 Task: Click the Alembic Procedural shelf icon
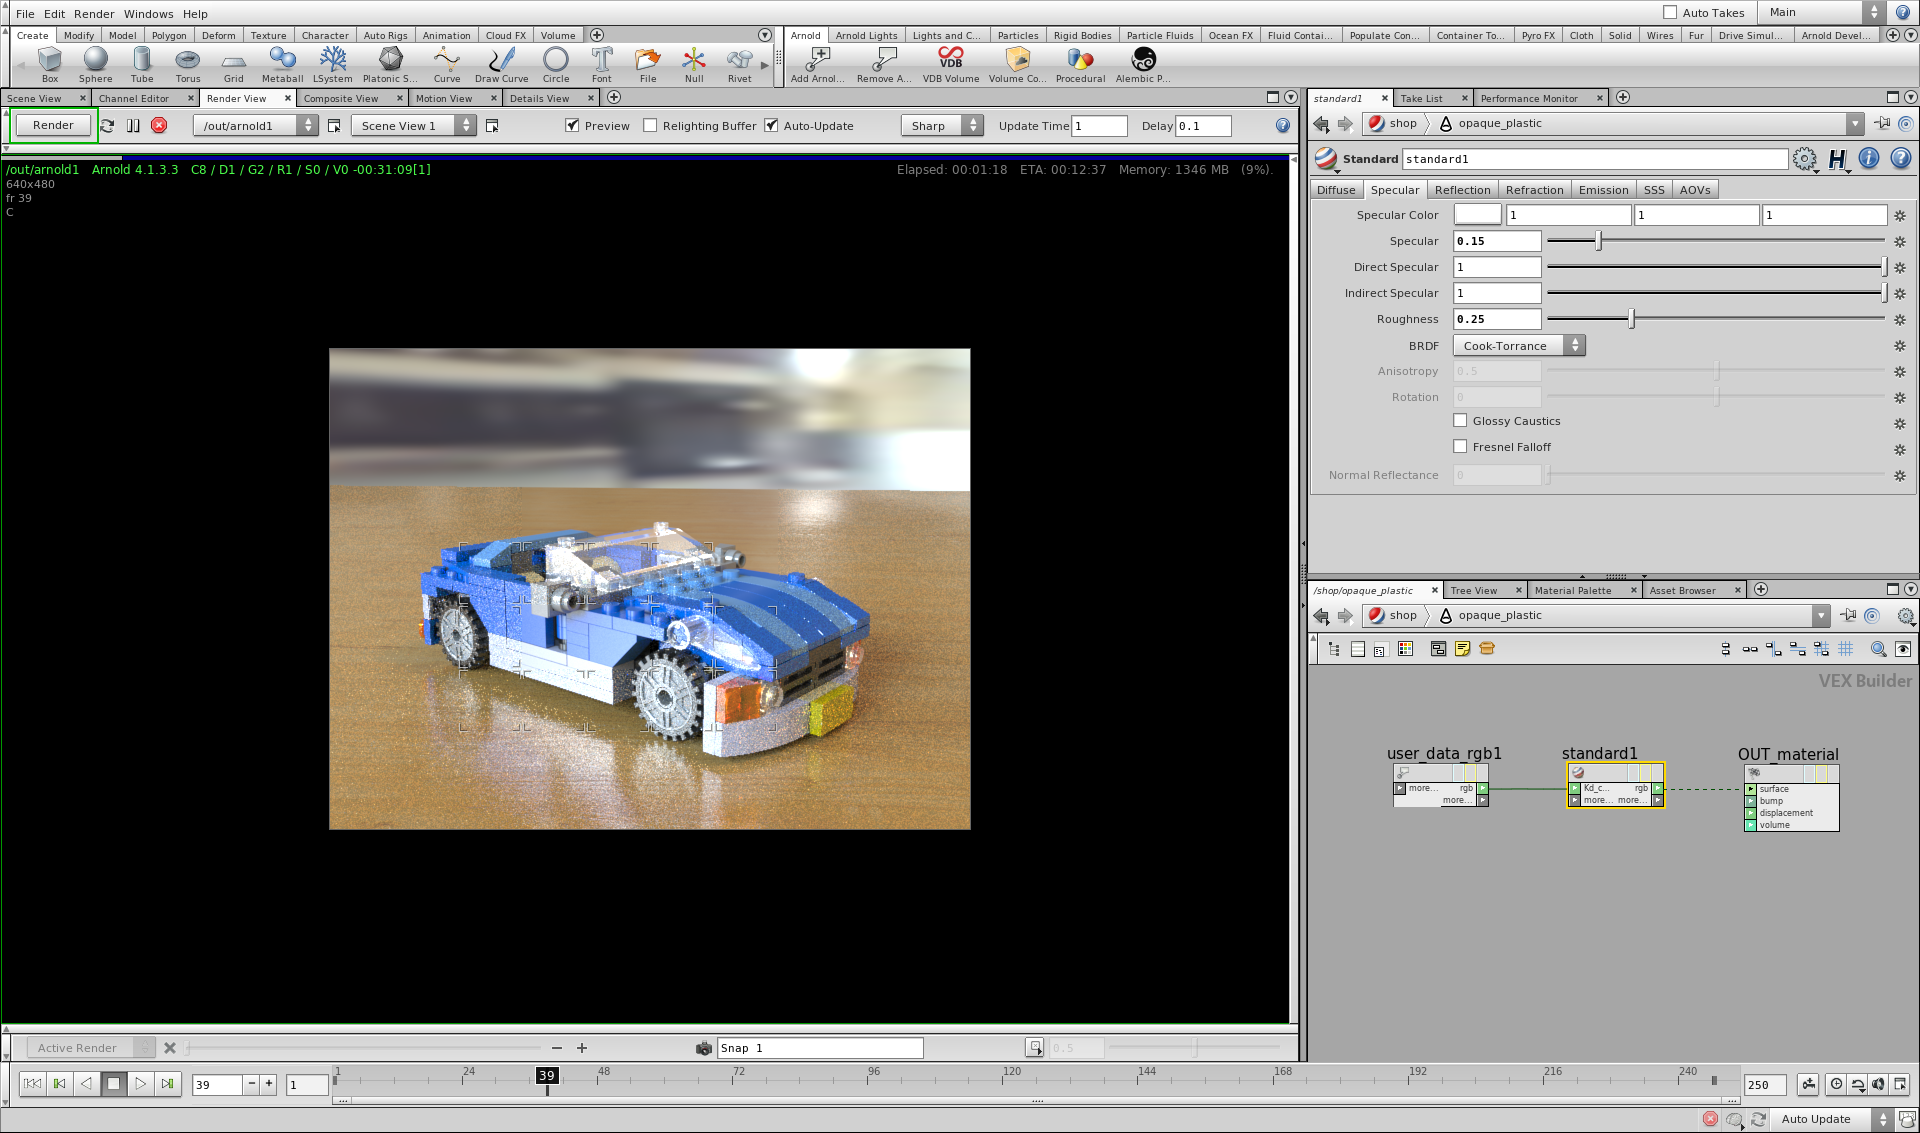point(1143,64)
